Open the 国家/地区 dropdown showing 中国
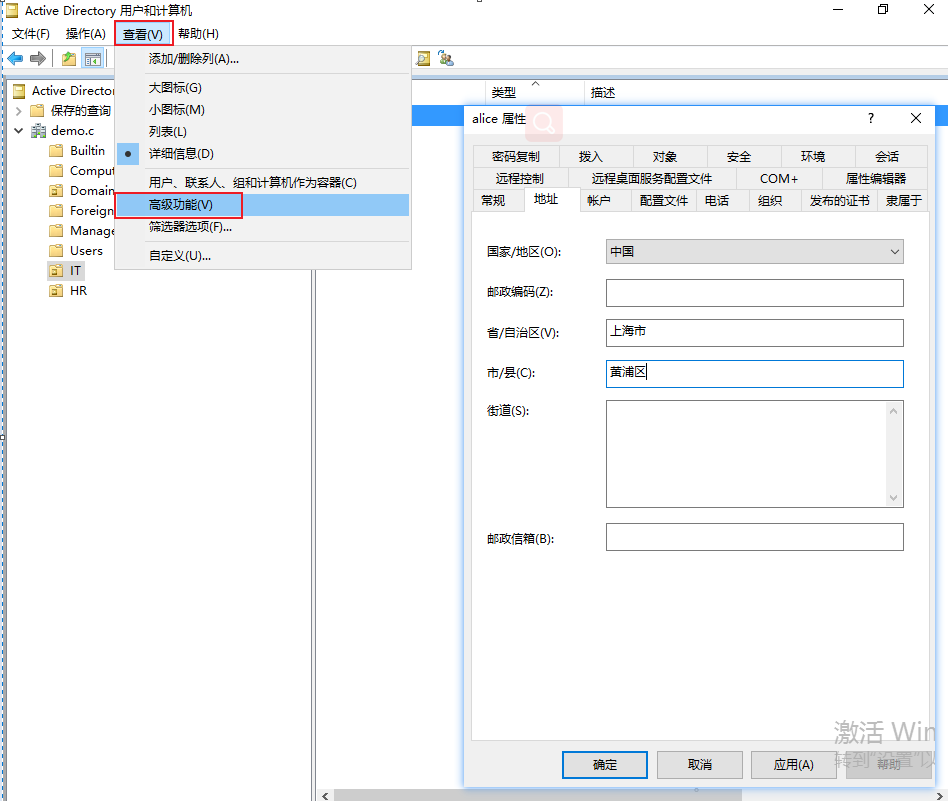The height and width of the screenshot is (801, 948). (x=893, y=251)
